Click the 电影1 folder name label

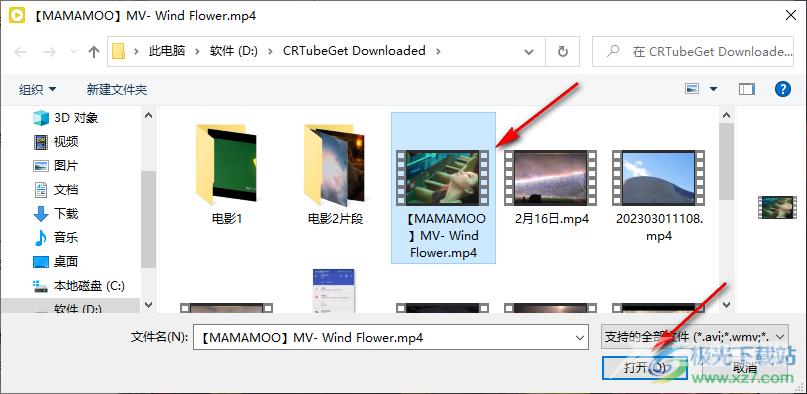227,219
